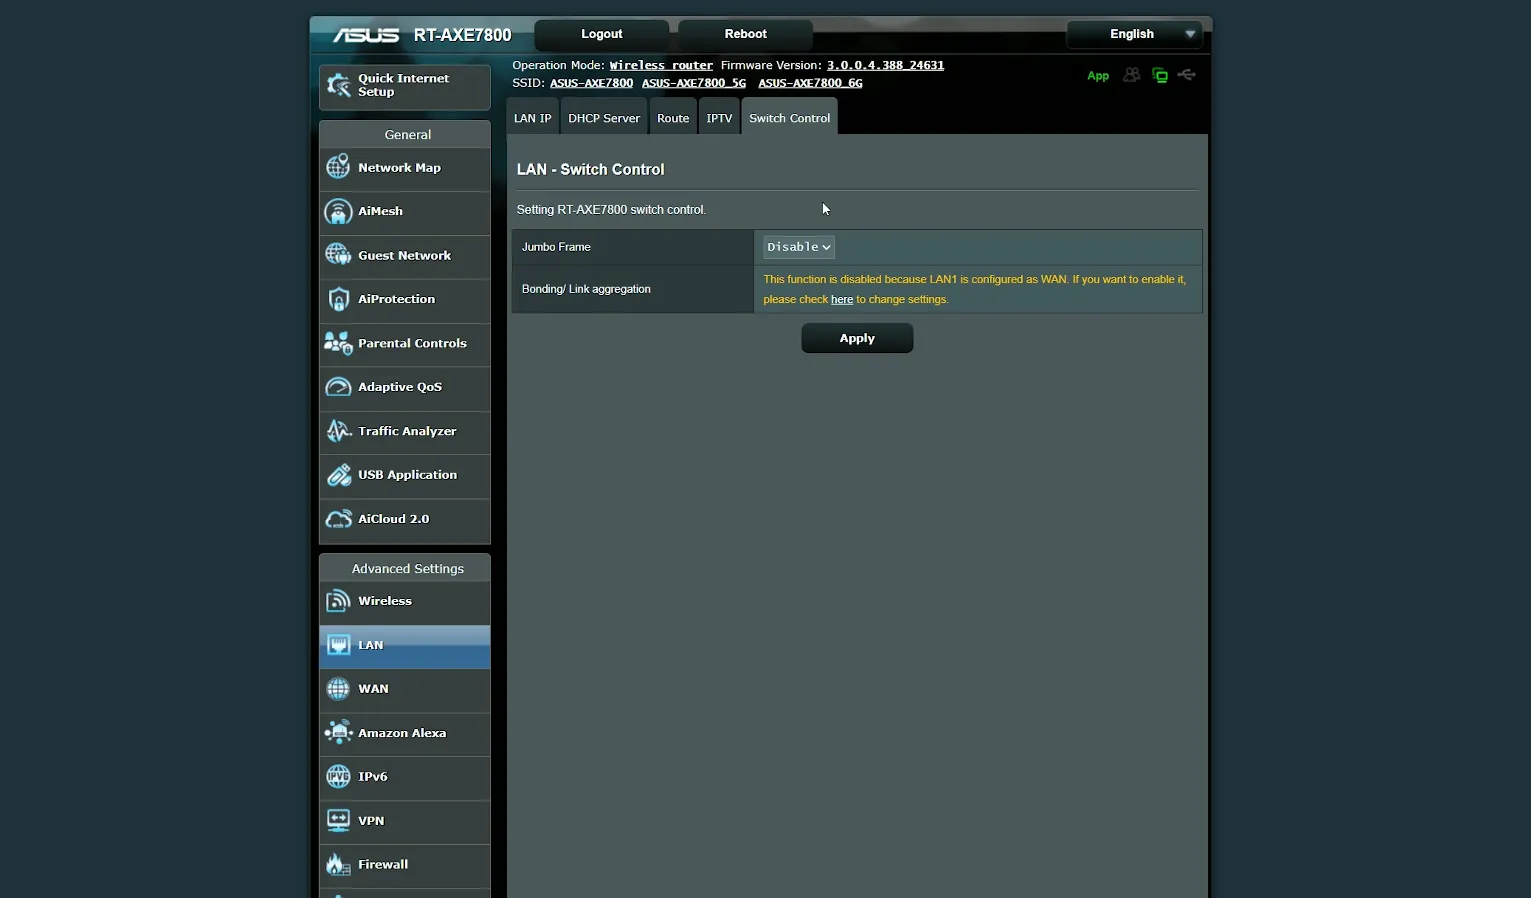1531x898 pixels.
Task: Click the Wireless router operation mode link
Action: click(661, 66)
